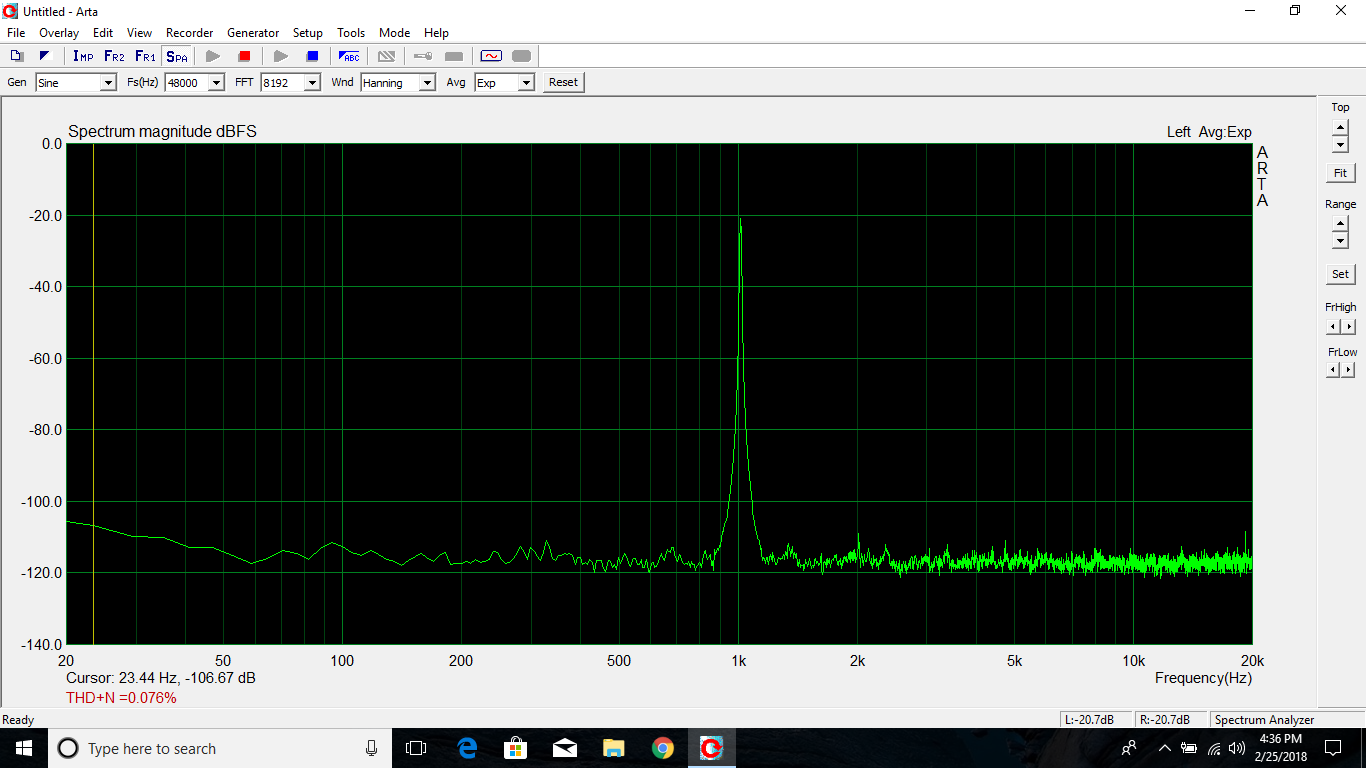Open the Fs(Hz) sampling rate dropdown
Screen dimensions: 1366x768
[216, 82]
